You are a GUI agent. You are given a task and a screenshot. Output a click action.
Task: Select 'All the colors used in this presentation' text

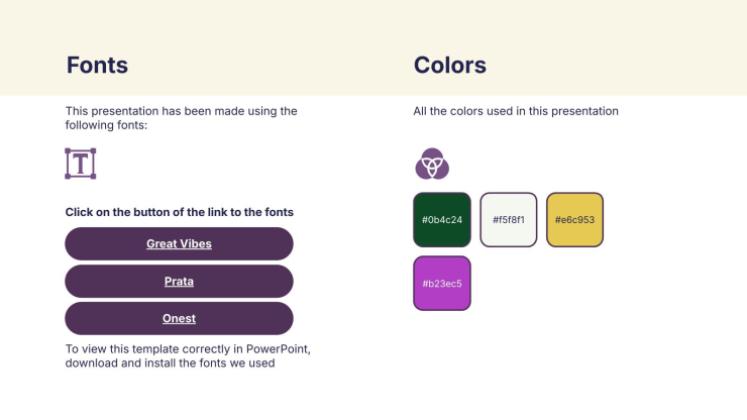pyautogui.click(x=516, y=111)
